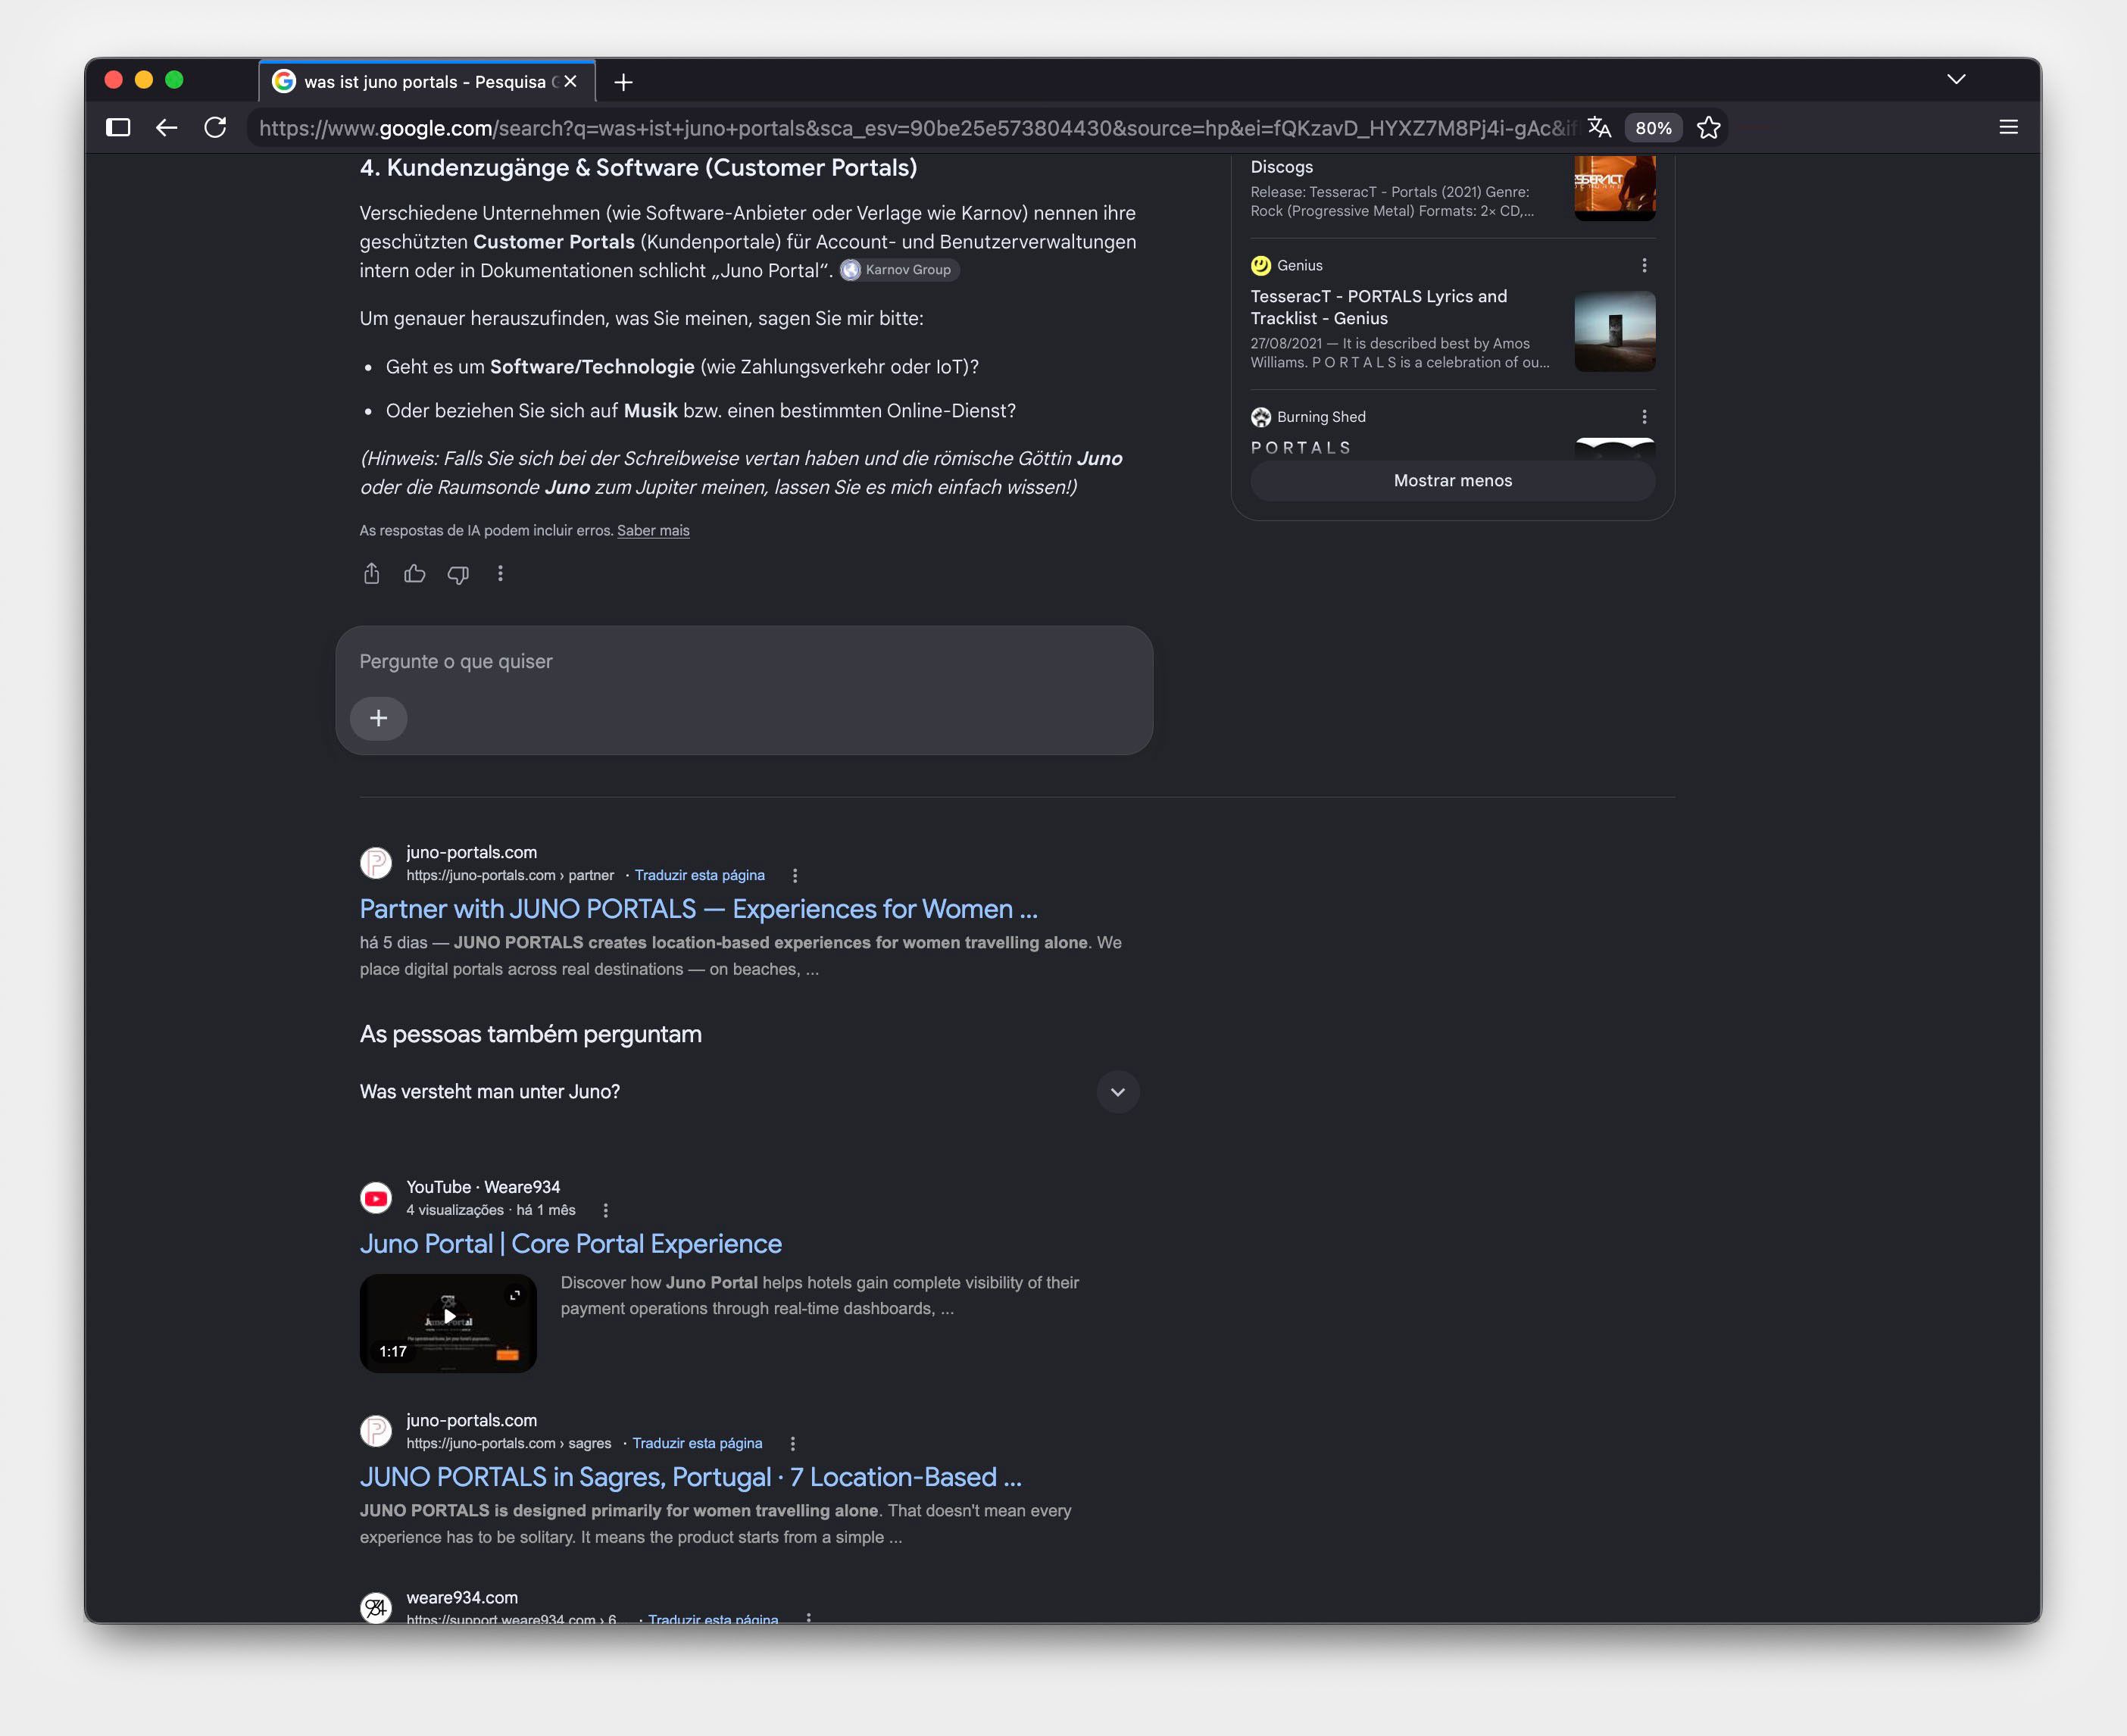This screenshot has width=2127, height=1736.
Task: Open the translate page icon
Action: point(1599,128)
